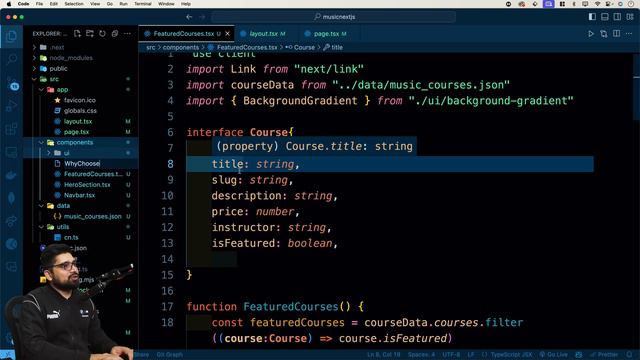Collapse the data folder

[x=41, y=206]
